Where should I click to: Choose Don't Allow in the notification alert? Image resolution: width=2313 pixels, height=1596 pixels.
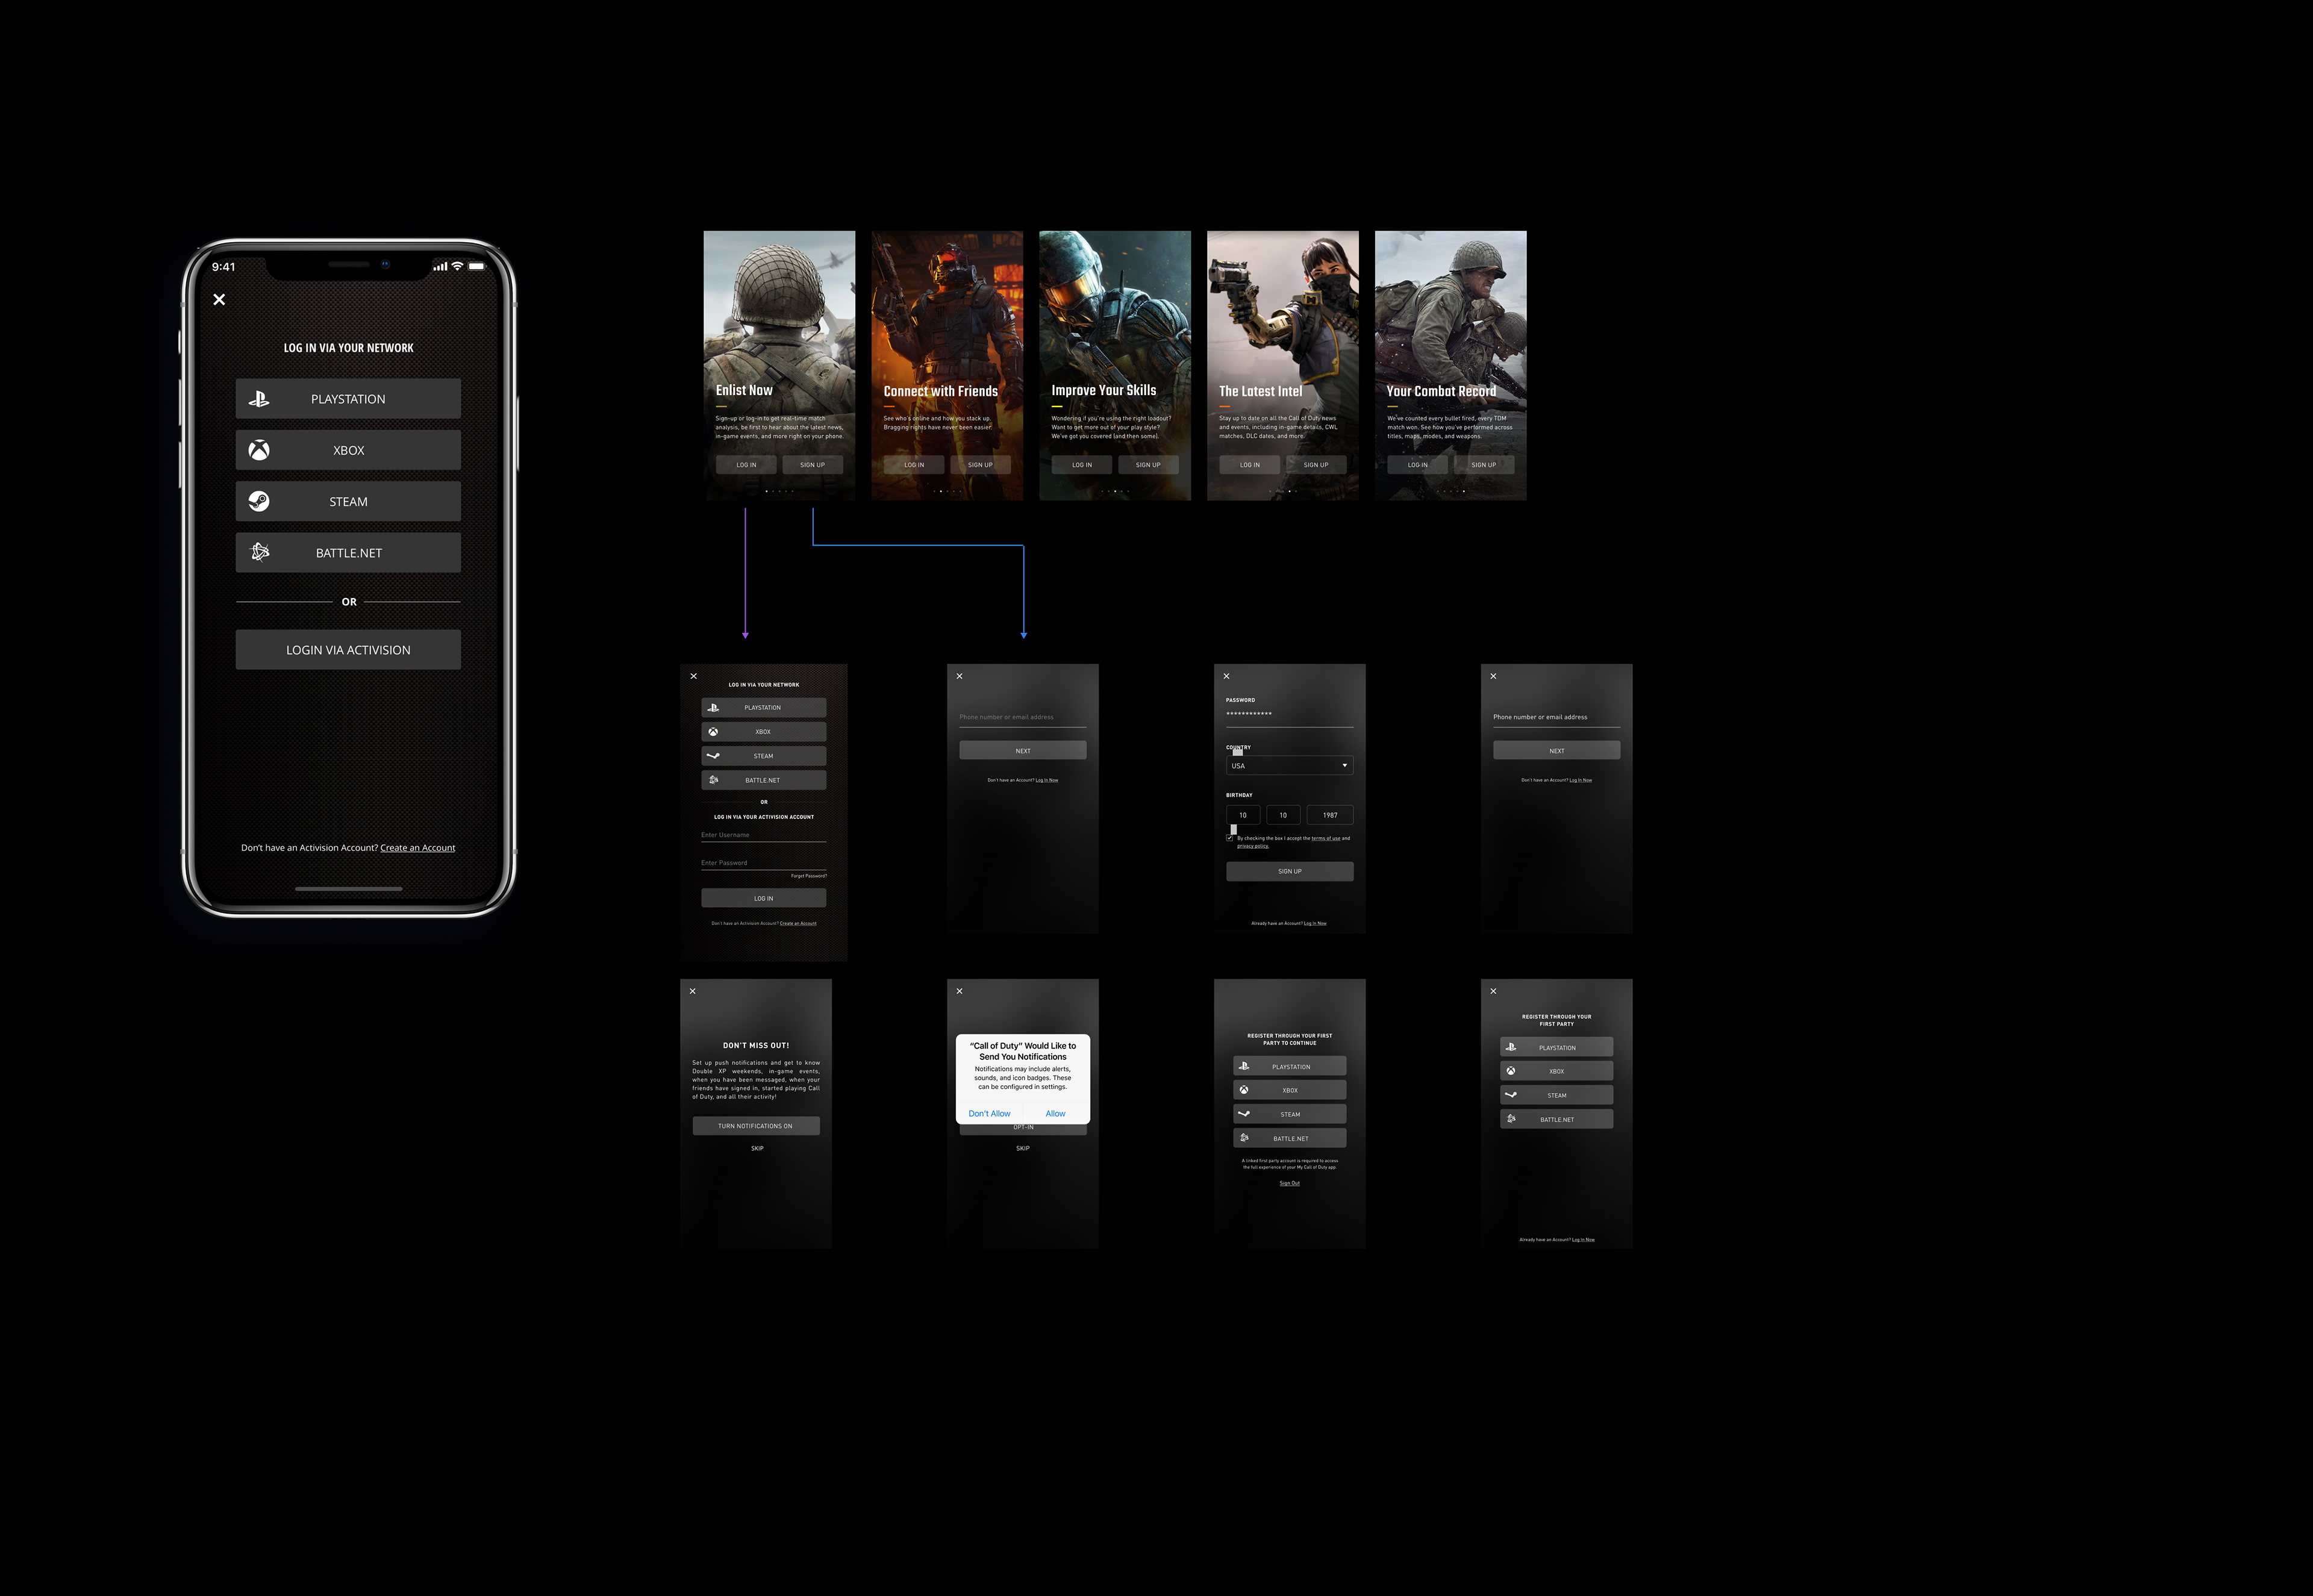point(989,1113)
